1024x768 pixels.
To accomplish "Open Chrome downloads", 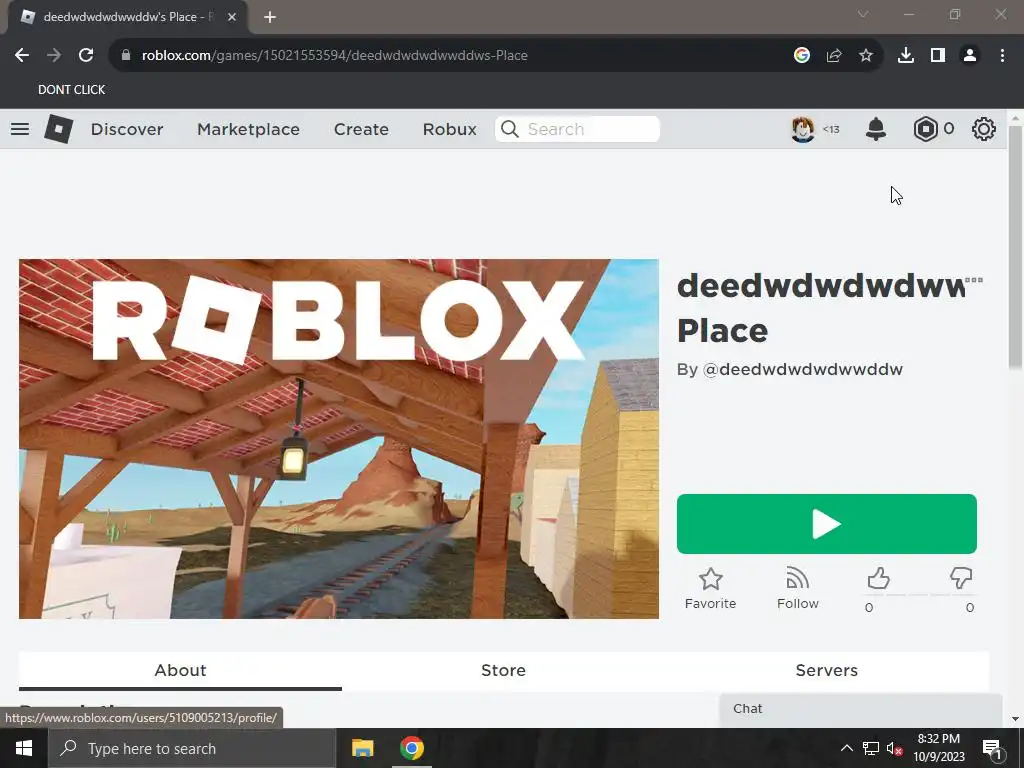I will pos(906,56).
